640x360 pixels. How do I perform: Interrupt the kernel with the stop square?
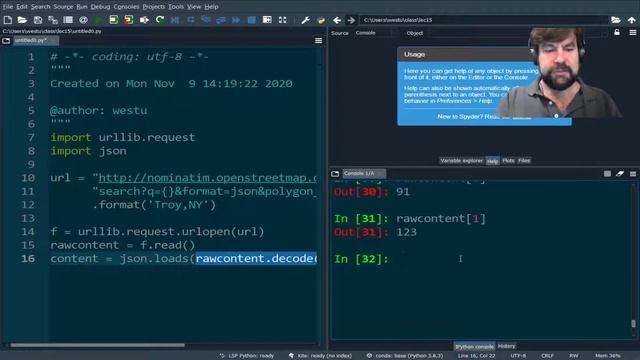coord(607,173)
